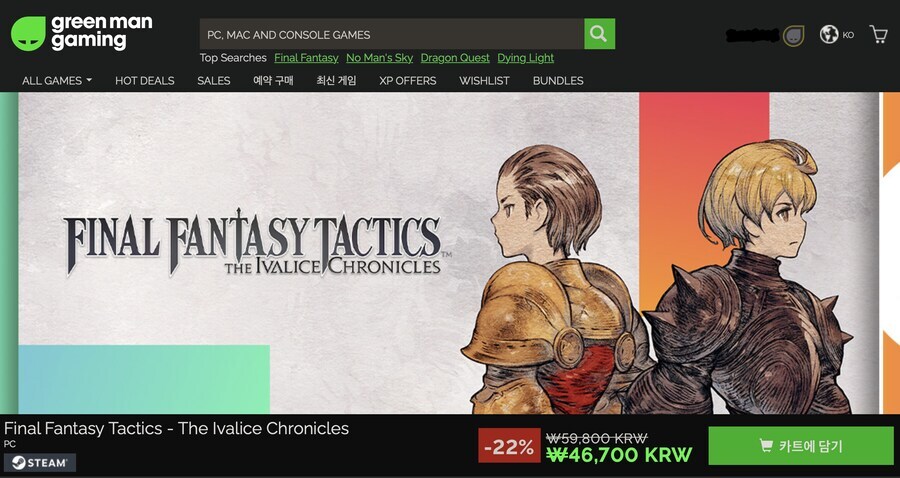Open the user profile avatar icon
Image resolution: width=900 pixels, height=478 pixels.
click(x=793, y=36)
